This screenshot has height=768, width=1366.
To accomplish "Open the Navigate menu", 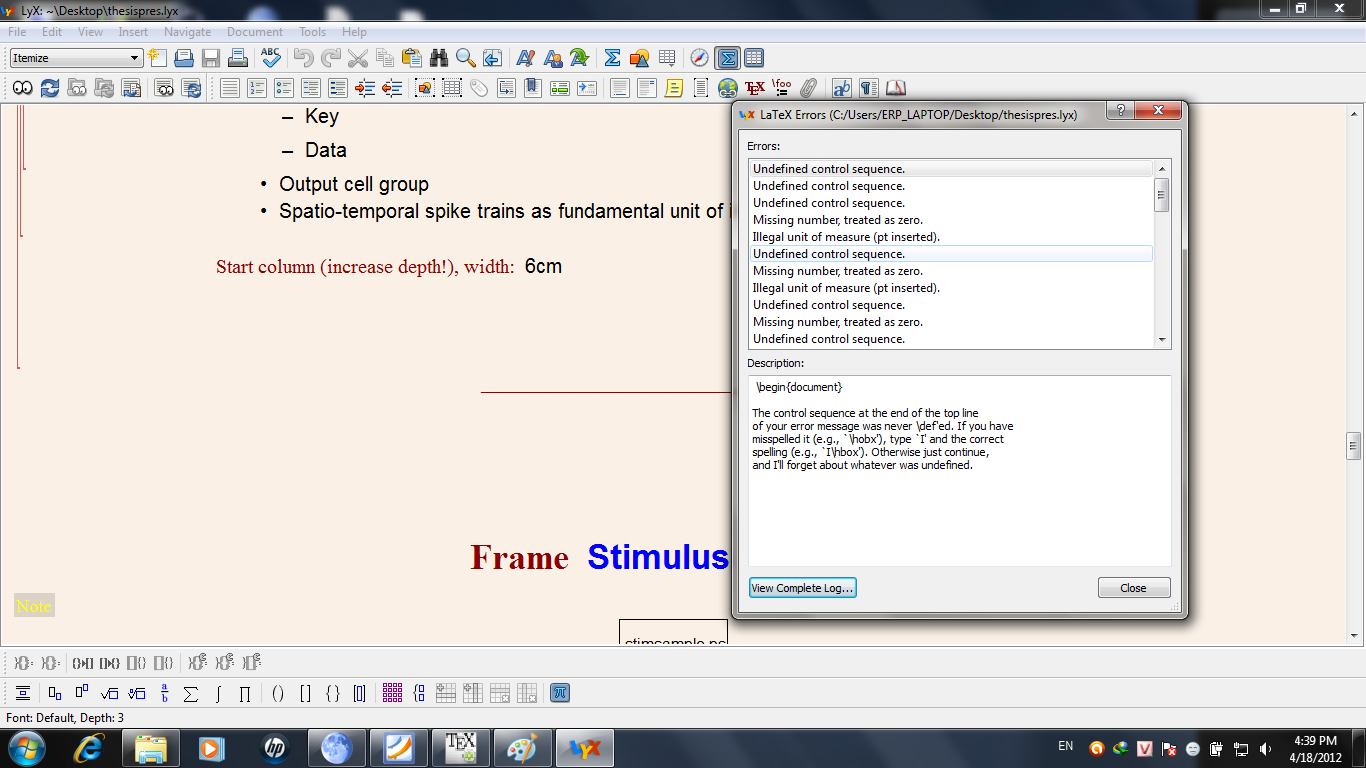I will (x=188, y=32).
